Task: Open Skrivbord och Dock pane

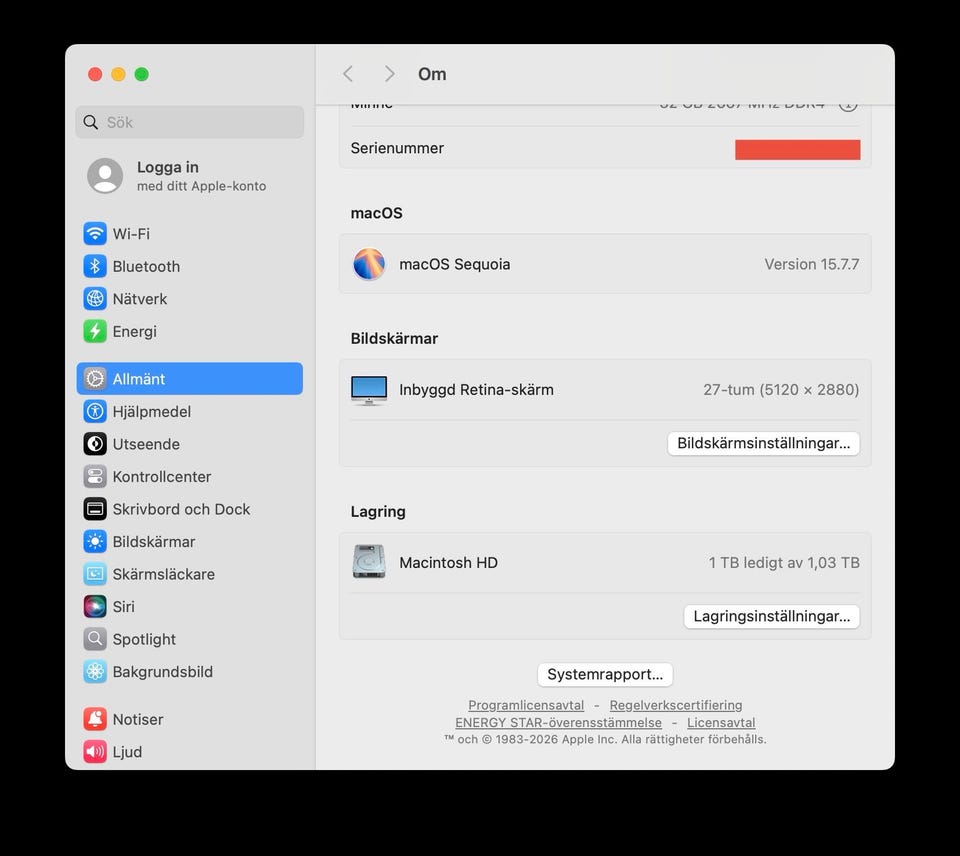Action: pyautogui.click(x=190, y=509)
